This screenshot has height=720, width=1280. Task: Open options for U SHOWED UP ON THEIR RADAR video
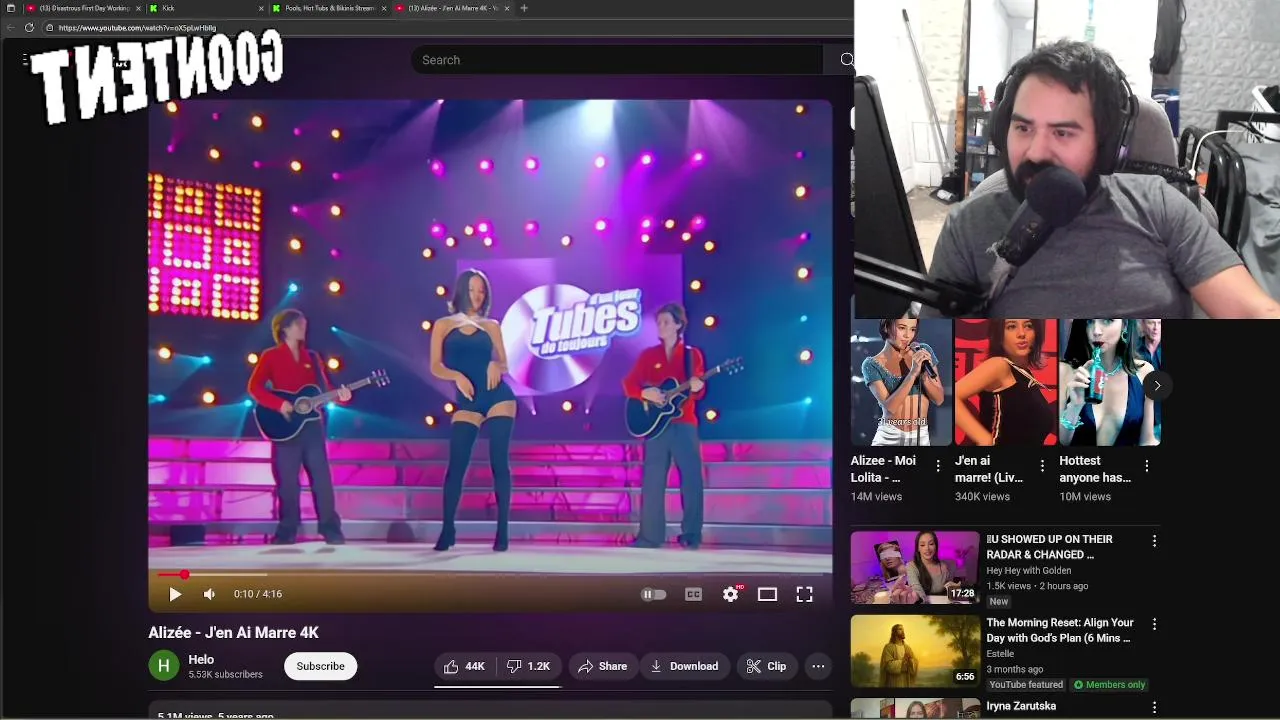point(1154,541)
